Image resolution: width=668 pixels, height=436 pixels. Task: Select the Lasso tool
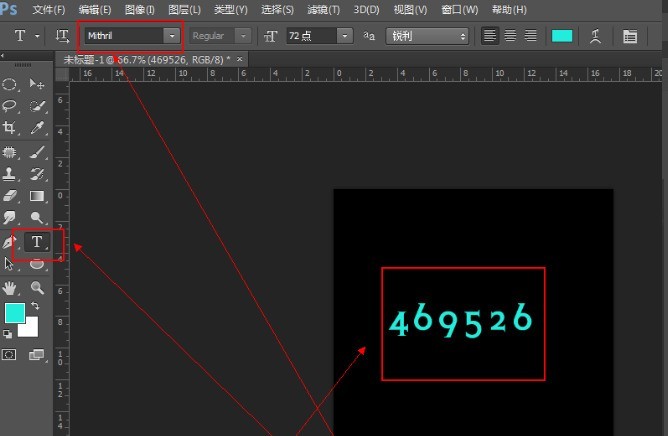pos(9,105)
